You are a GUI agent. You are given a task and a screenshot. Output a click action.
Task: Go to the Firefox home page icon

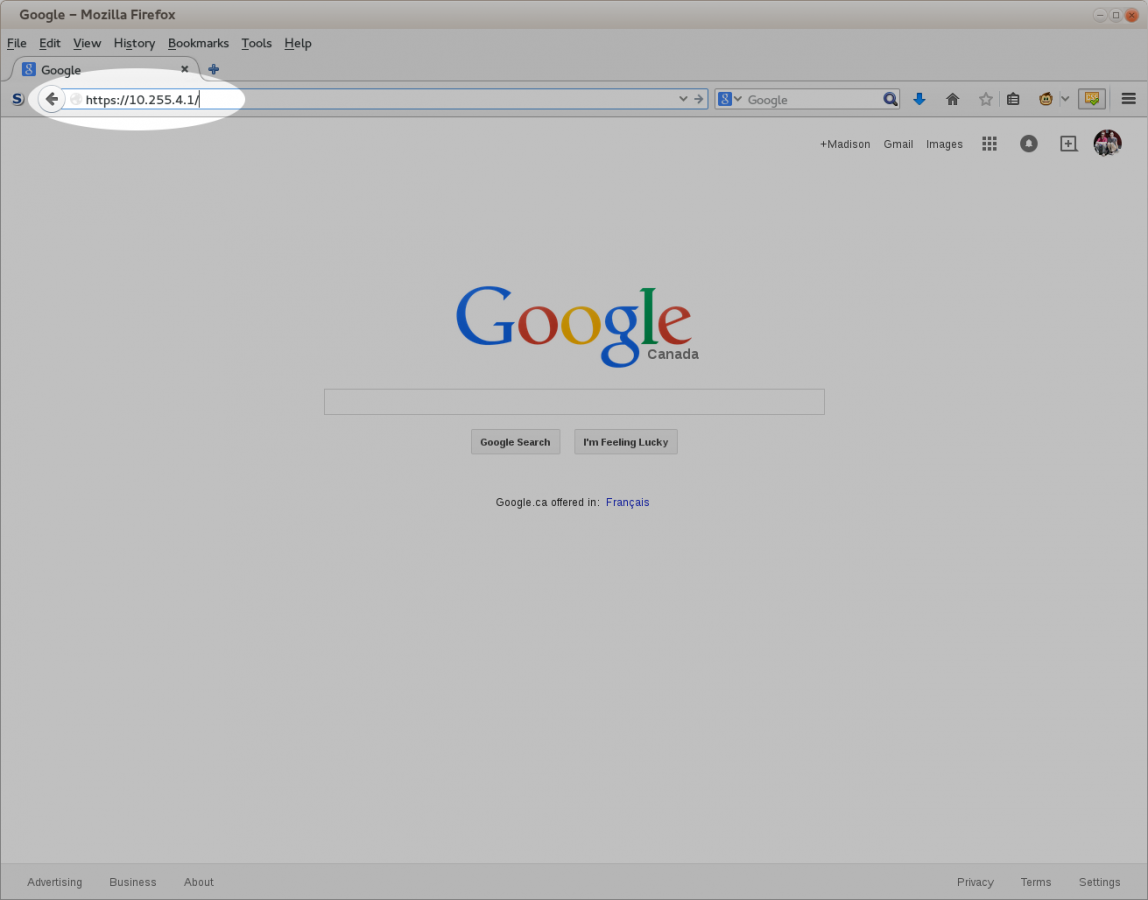pos(952,99)
